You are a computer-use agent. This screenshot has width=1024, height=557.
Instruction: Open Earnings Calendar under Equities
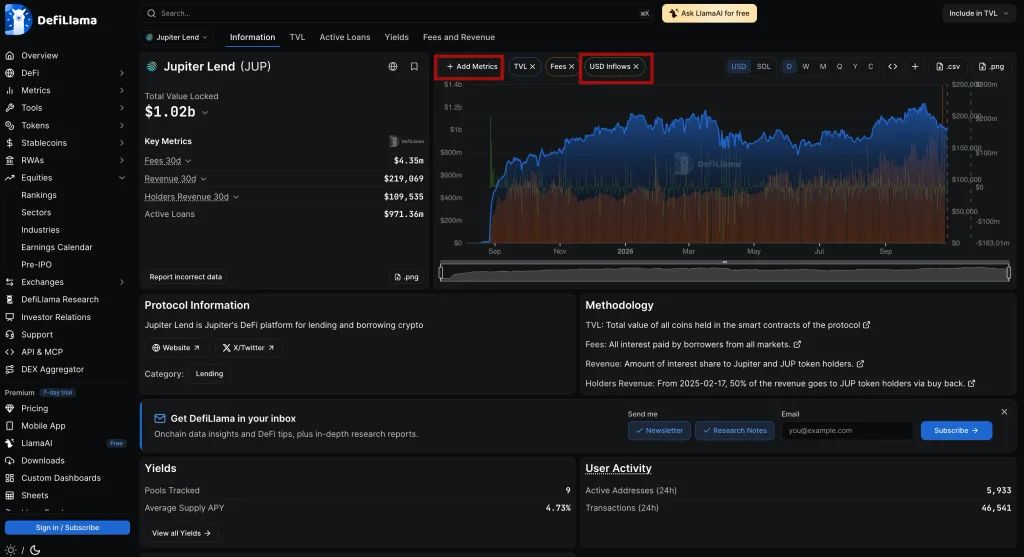pyautogui.click(x=57, y=247)
